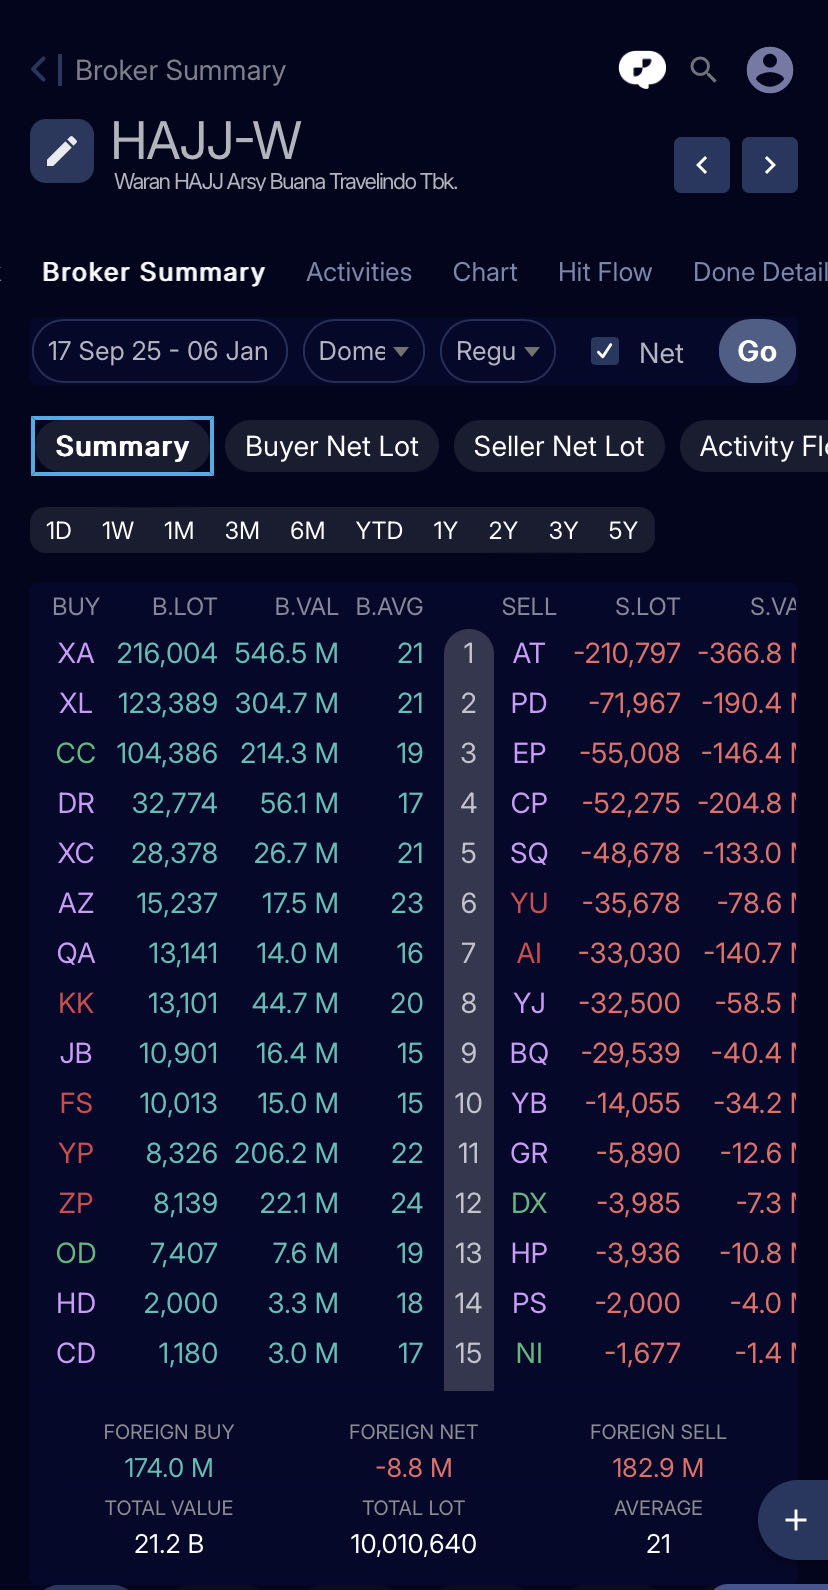Go to previous stock with left chevron
The height and width of the screenshot is (1590, 828).
pyautogui.click(x=702, y=165)
